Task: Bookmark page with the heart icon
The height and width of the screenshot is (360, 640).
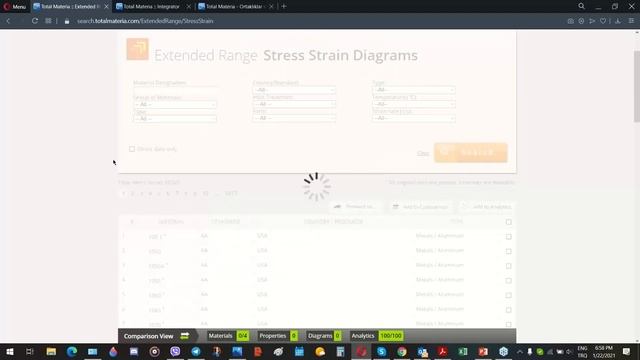Action: point(603,21)
